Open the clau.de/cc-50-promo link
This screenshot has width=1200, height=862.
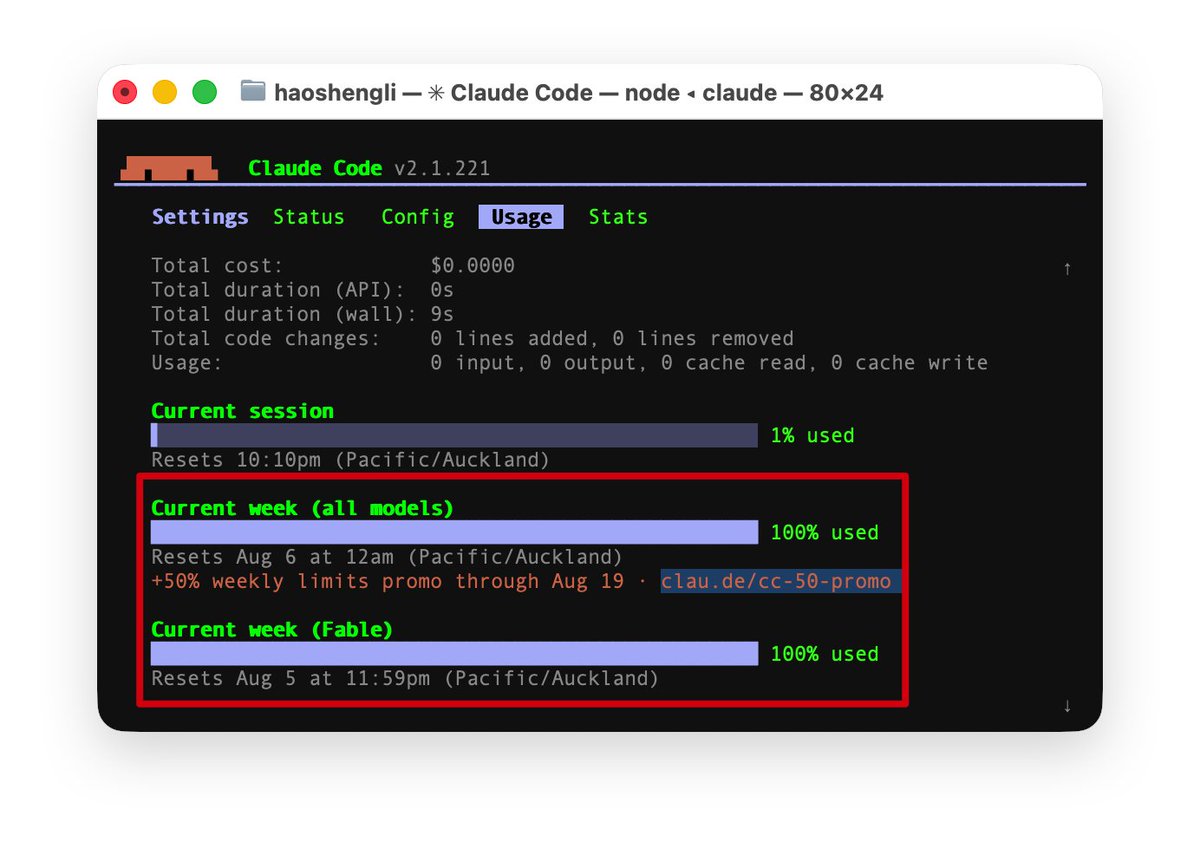pos(776,581)
